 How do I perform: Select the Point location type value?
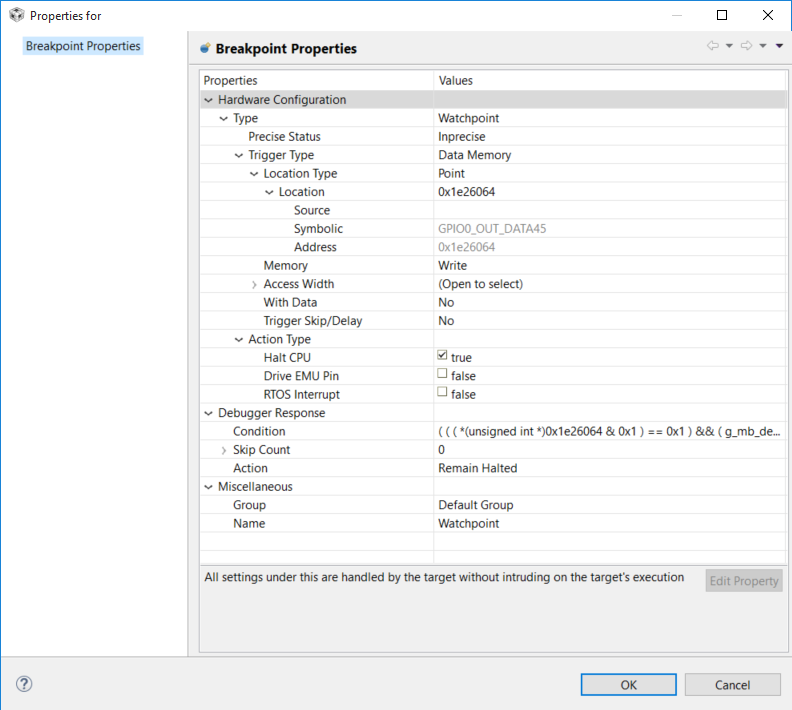[x=451, y=174]
